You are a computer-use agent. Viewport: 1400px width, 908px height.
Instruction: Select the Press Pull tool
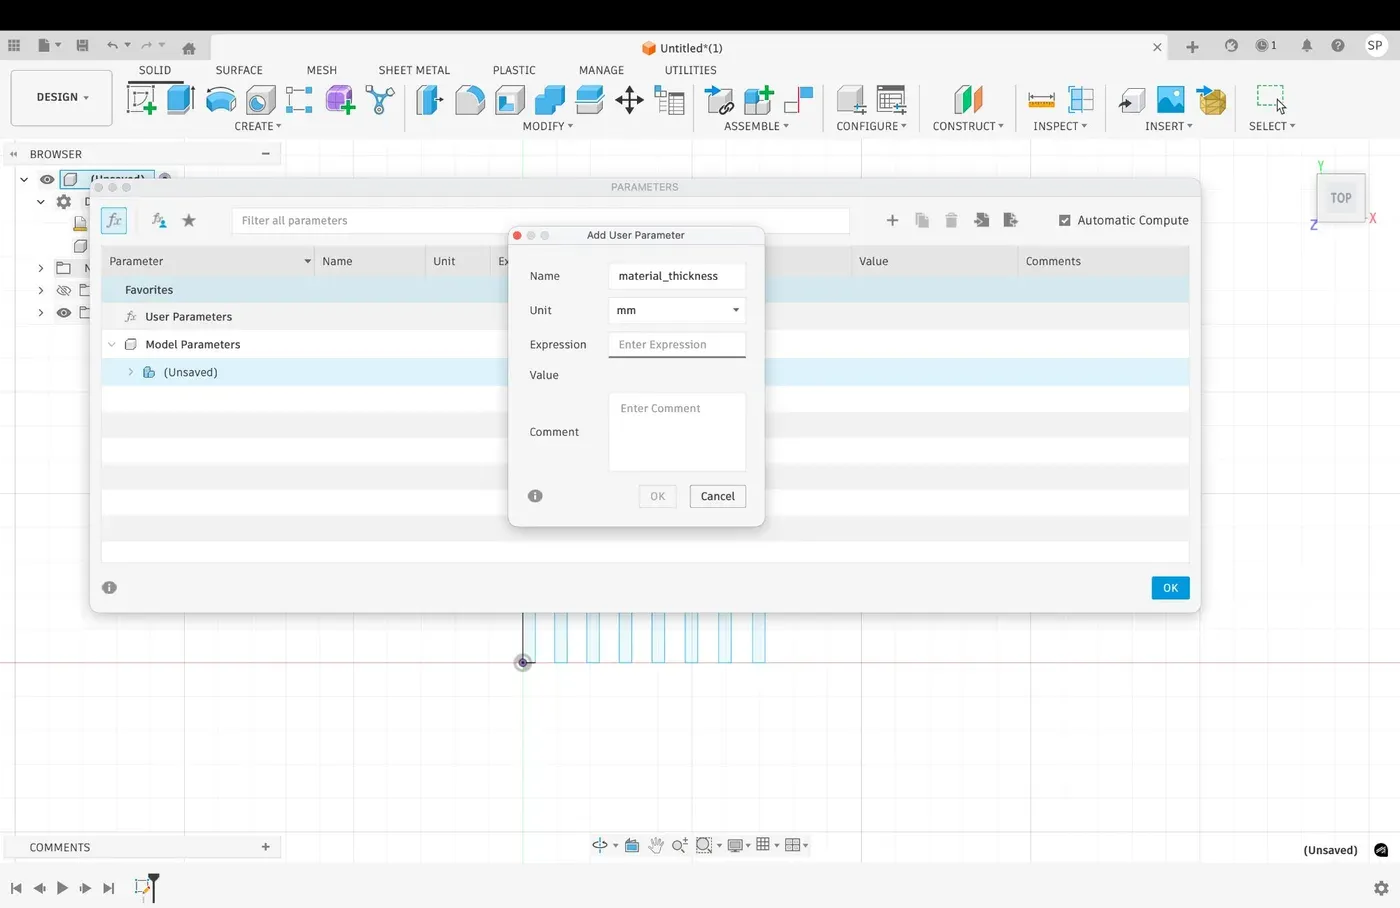pos(430,99)
